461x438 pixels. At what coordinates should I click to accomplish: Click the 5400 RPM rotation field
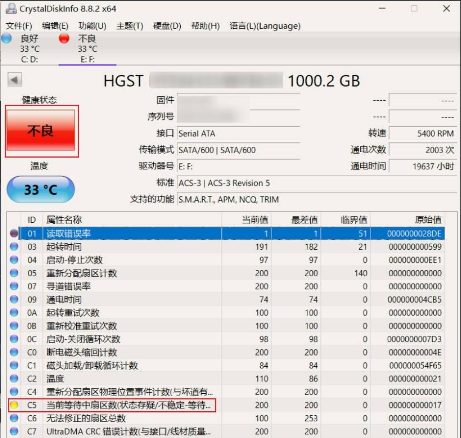(x=423, y=134)
